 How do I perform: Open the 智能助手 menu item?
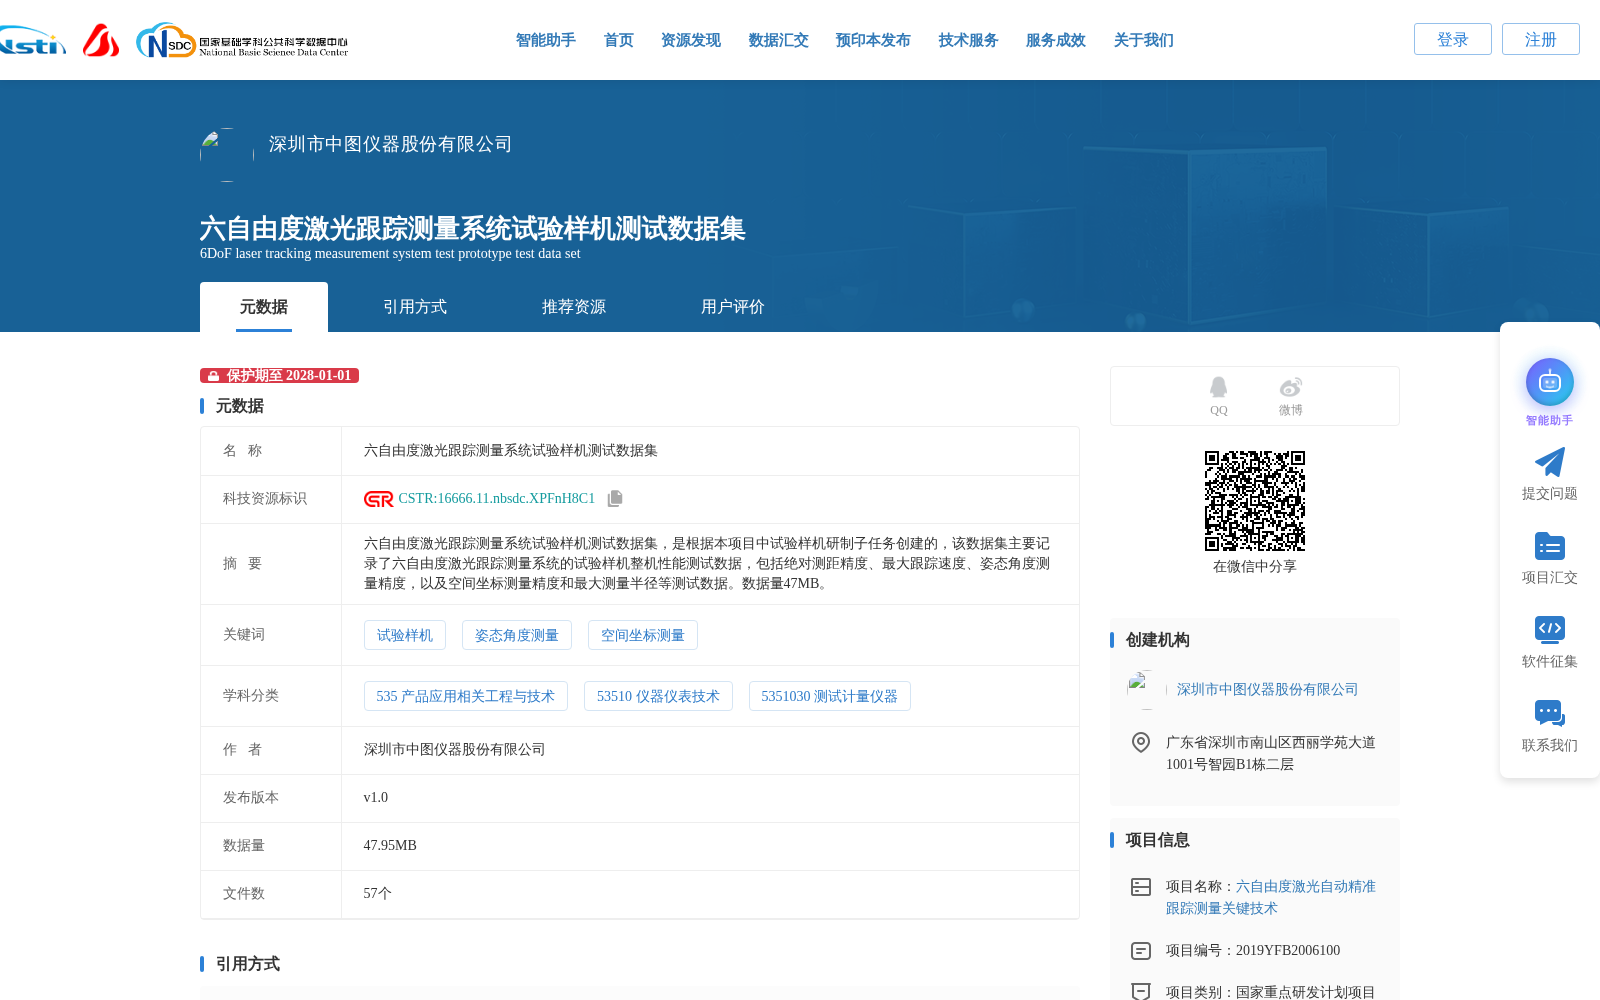pos(545,40)
